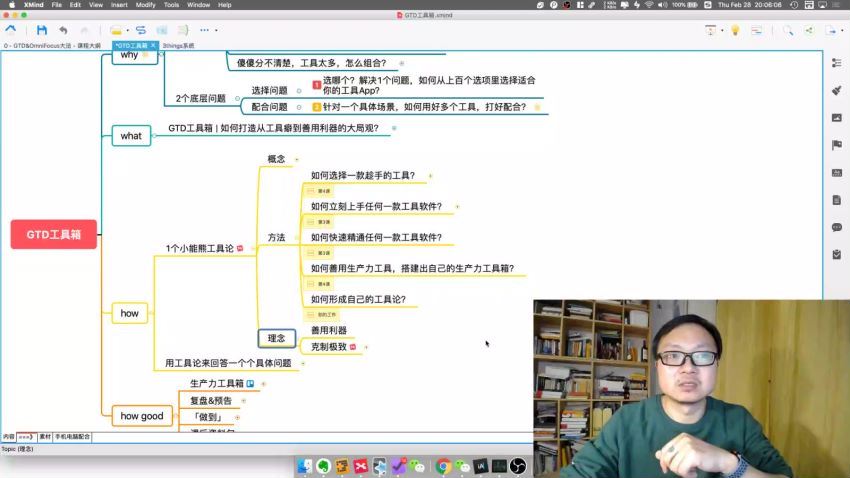Undo the last action with the undo arrow
Image resolution: width=850 pixels, height=478 pixels.
[x=63, y=30]
